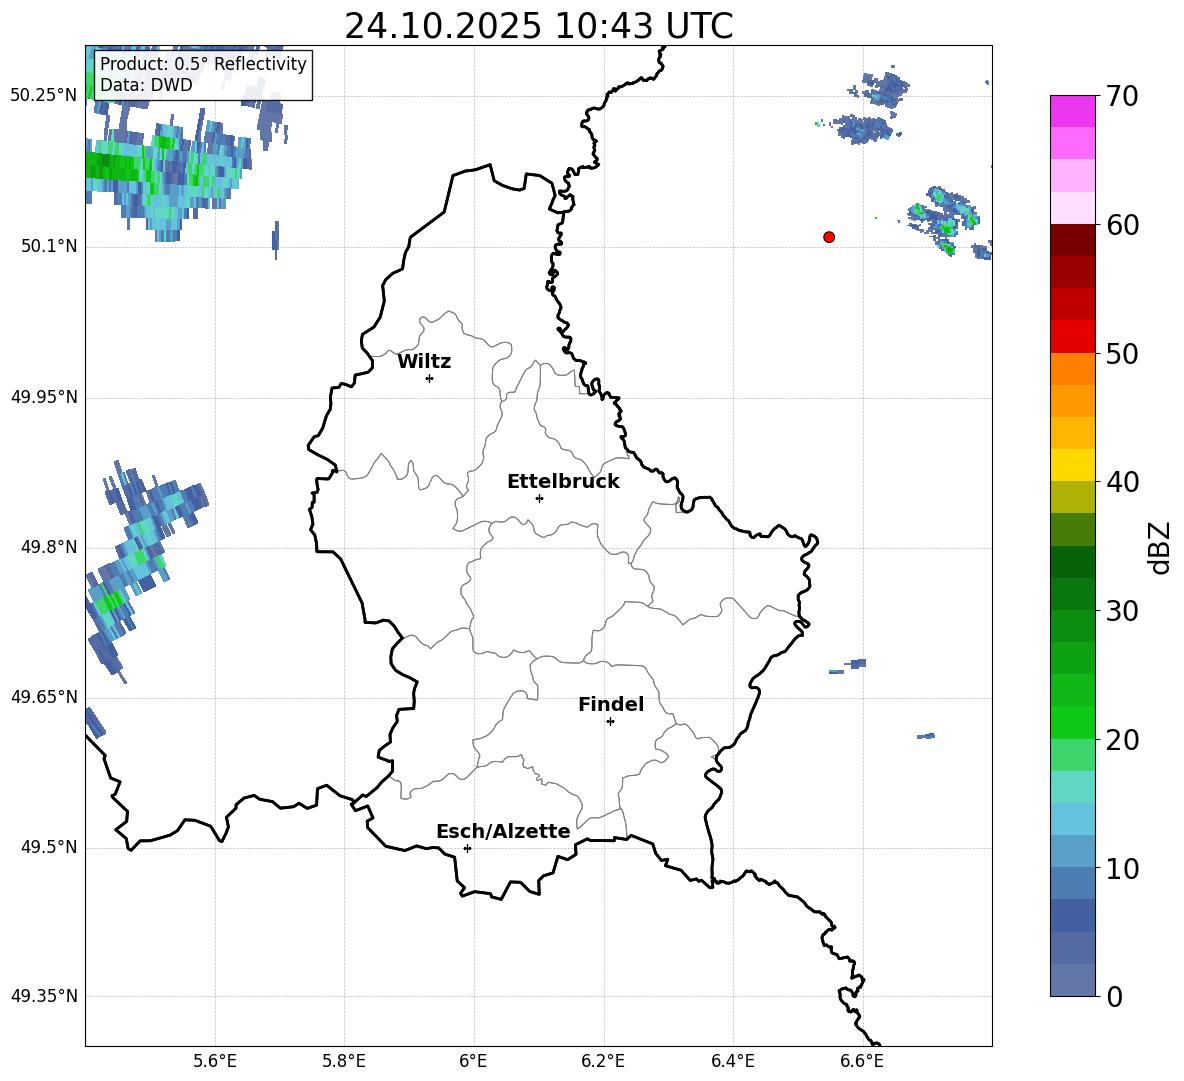Click the title 24.10.2025 10:43 UTC

tap(539, 26)
